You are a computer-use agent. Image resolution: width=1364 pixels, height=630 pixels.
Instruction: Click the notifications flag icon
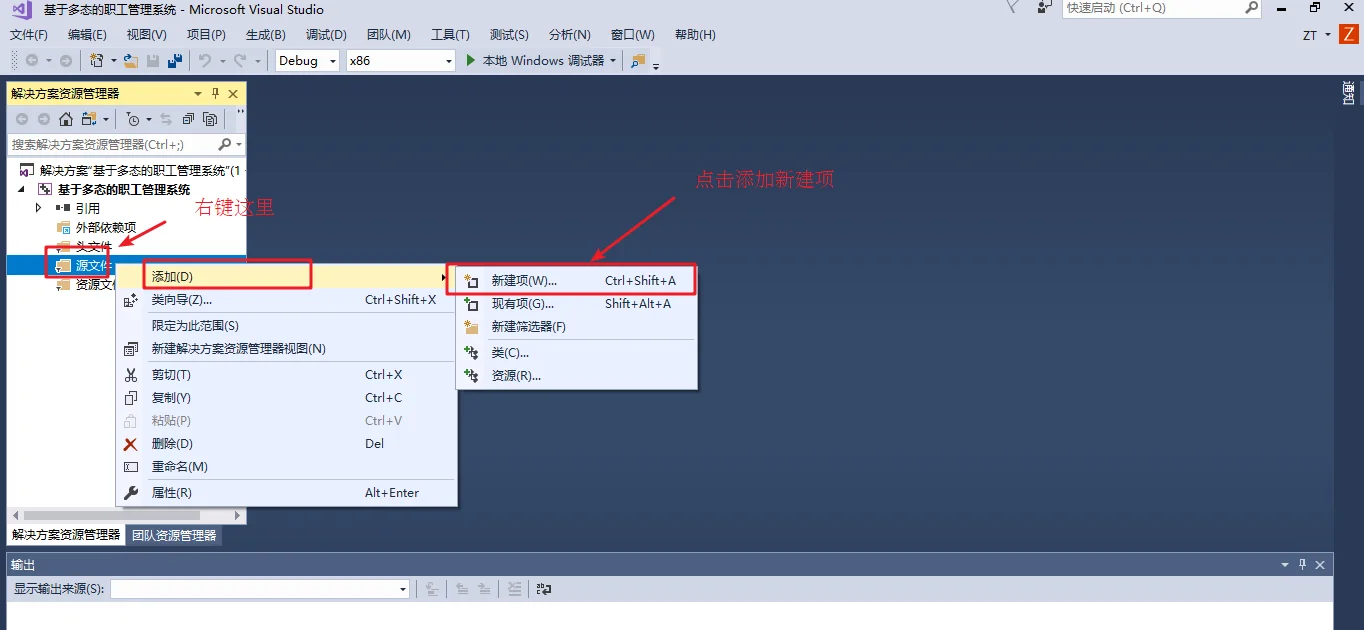(1013, 7)
